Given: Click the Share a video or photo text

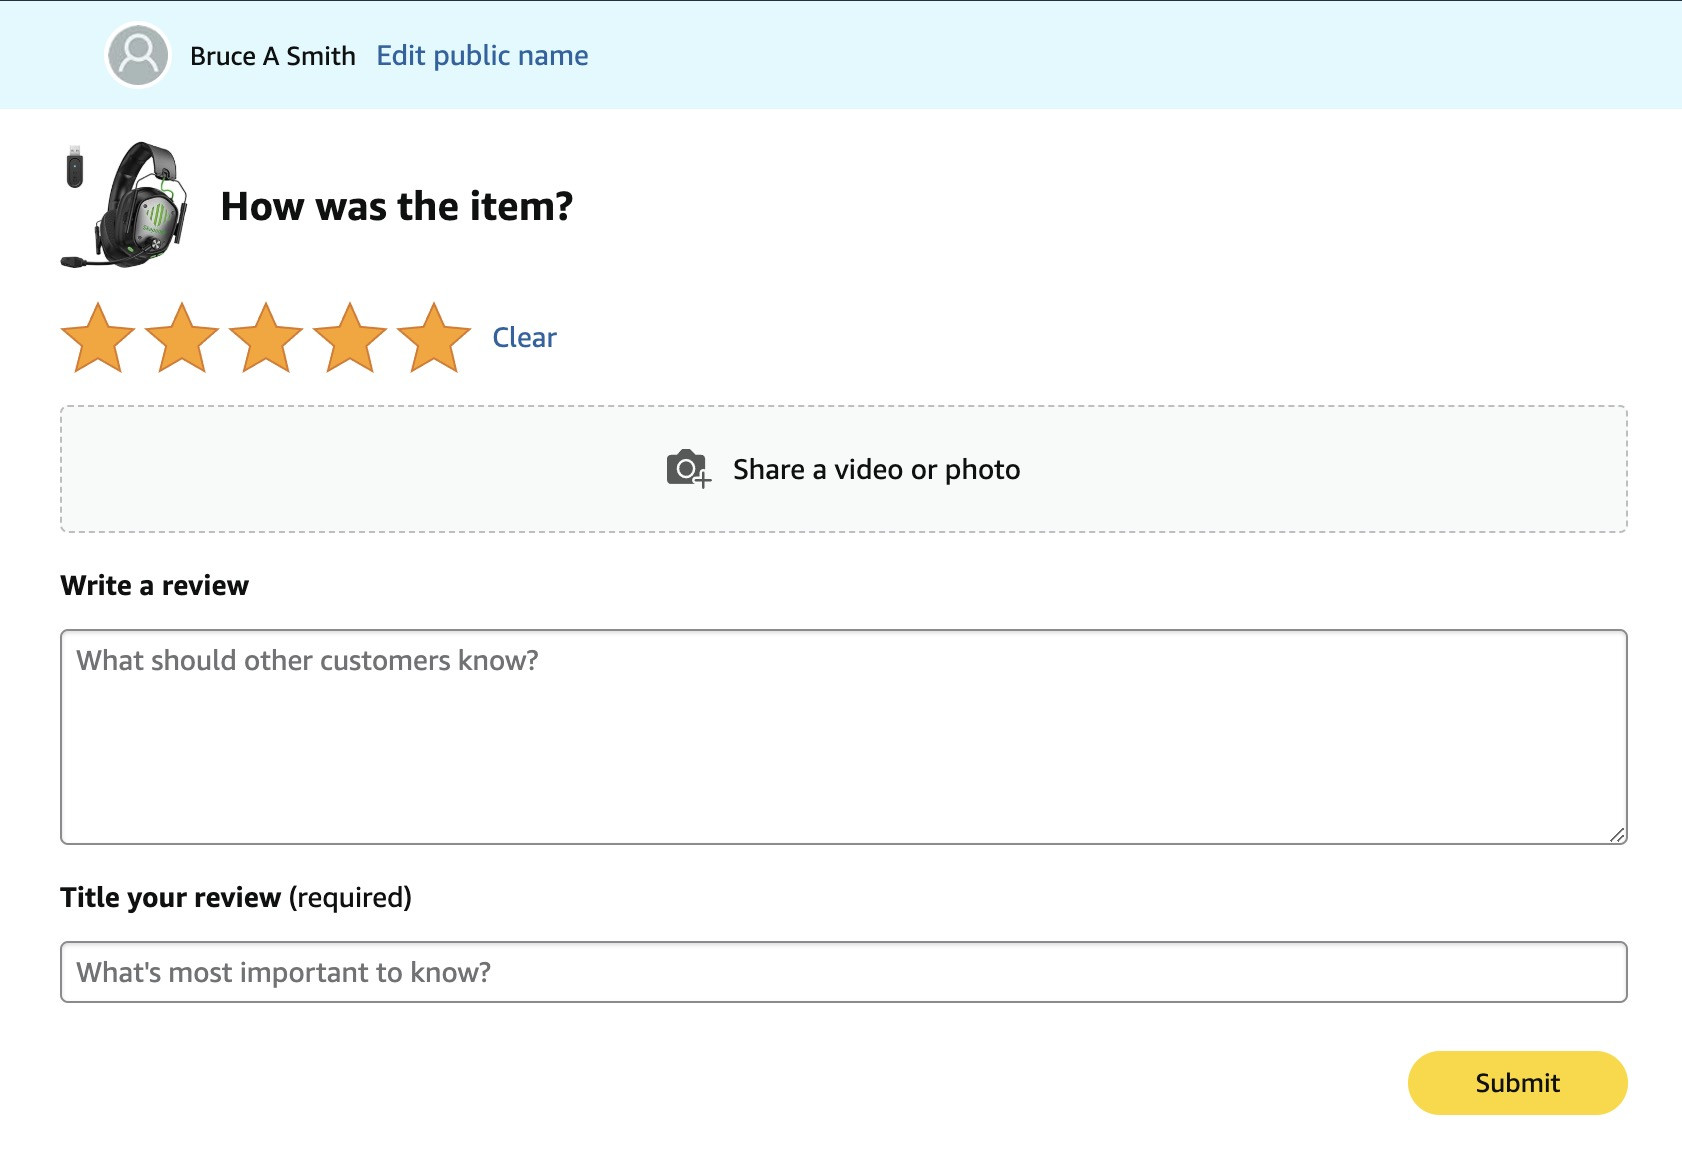Looking at the screenshot, I should (877, 470).
